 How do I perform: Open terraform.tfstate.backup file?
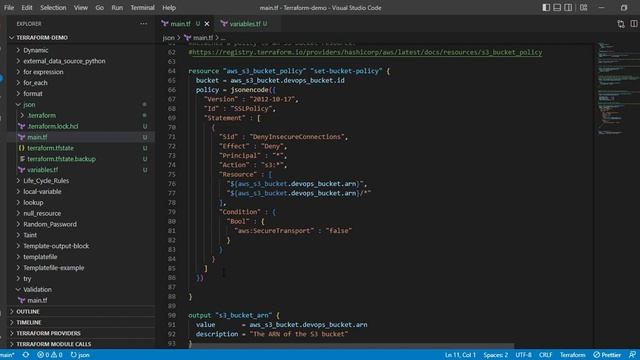[x=82, y=159]
